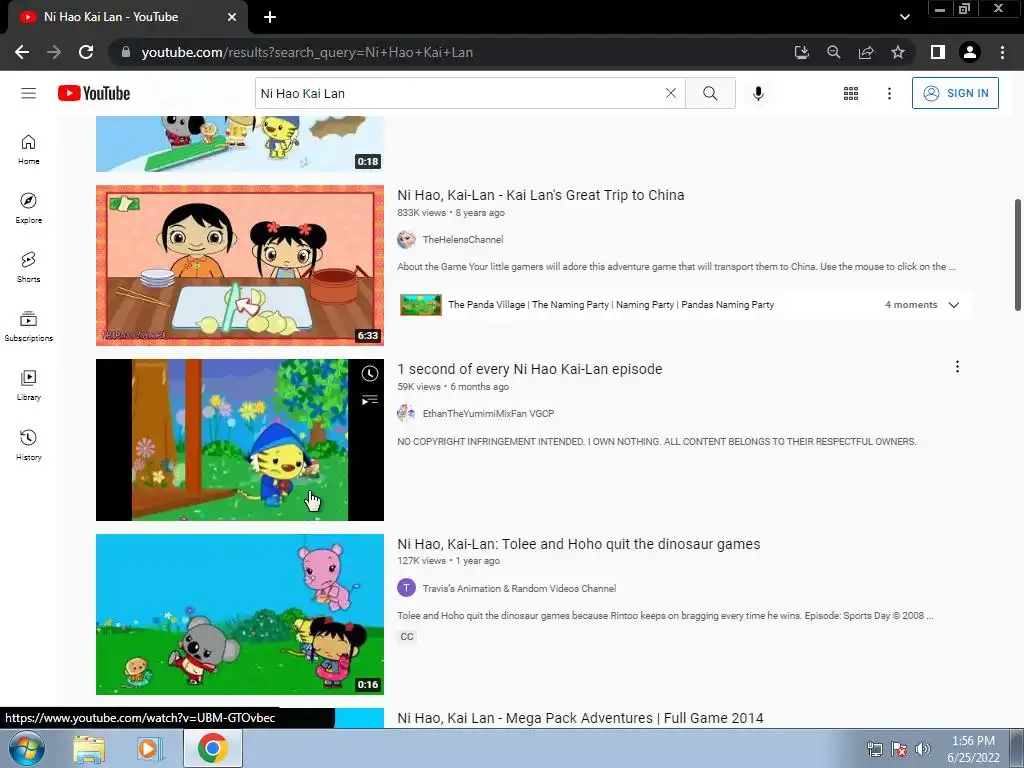This screenshot has height=768, width=1024.
Task: Toggle the browser side panel
Action: click(x=937, y=52)
